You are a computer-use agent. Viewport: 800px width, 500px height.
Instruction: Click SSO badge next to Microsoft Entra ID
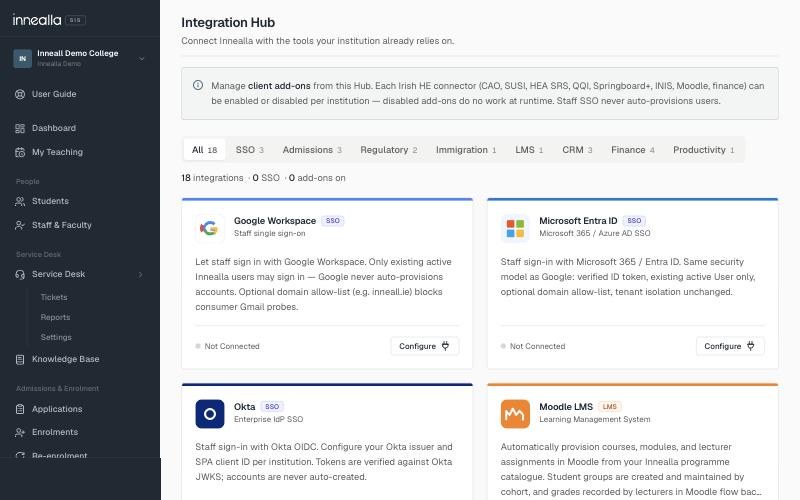(x=634, y=221)
